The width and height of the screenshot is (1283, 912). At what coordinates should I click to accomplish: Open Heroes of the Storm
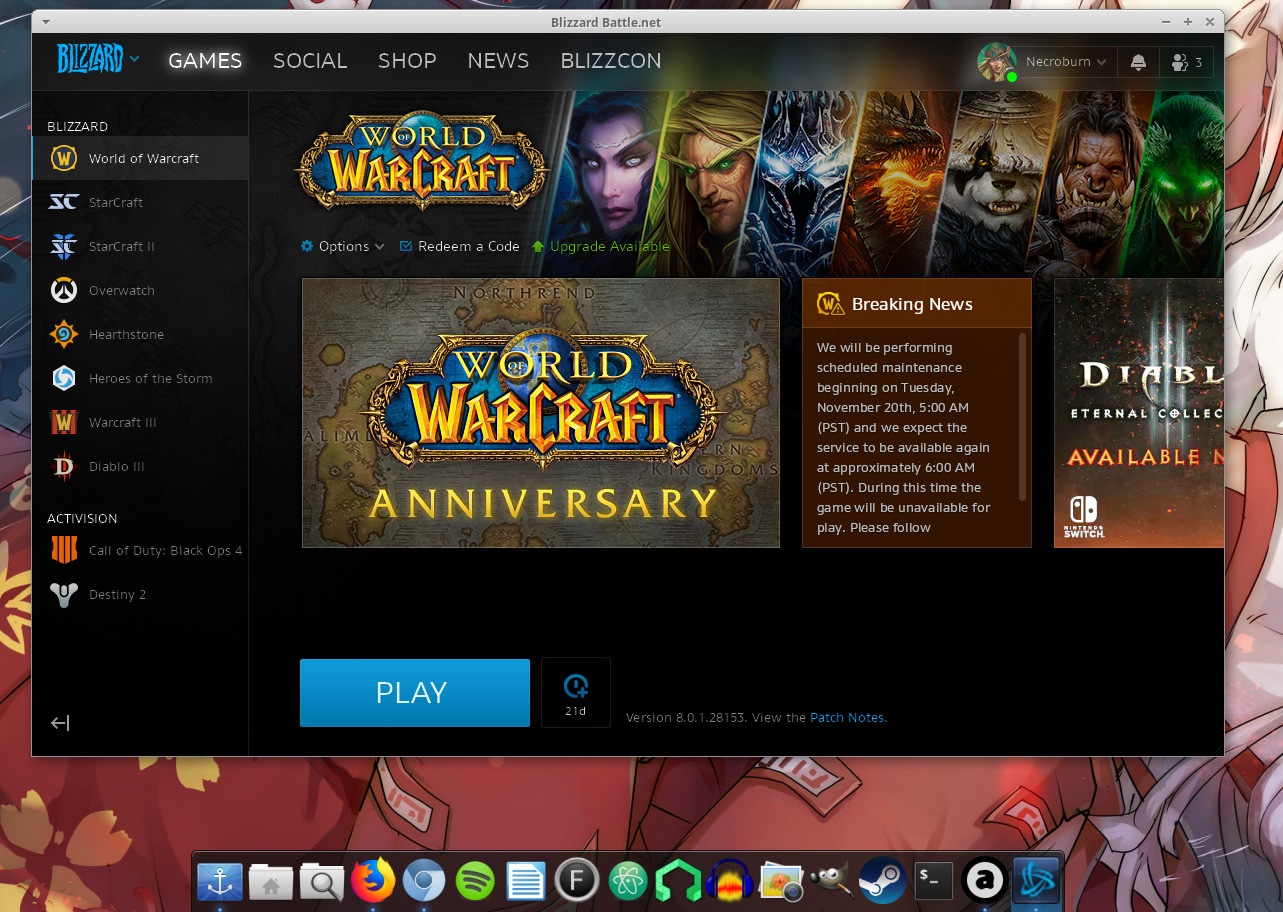pos(150,378)
